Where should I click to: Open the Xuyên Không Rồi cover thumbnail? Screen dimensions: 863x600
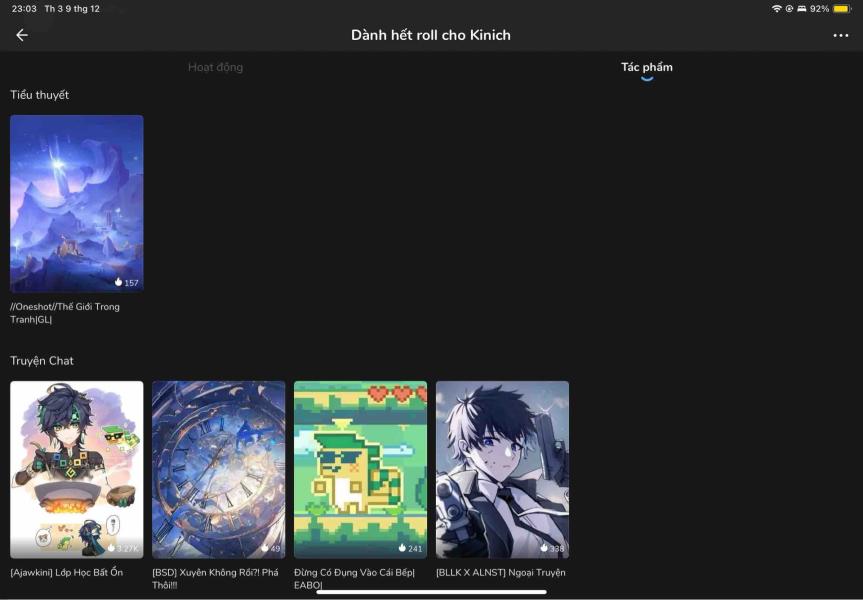pos(219,470)
